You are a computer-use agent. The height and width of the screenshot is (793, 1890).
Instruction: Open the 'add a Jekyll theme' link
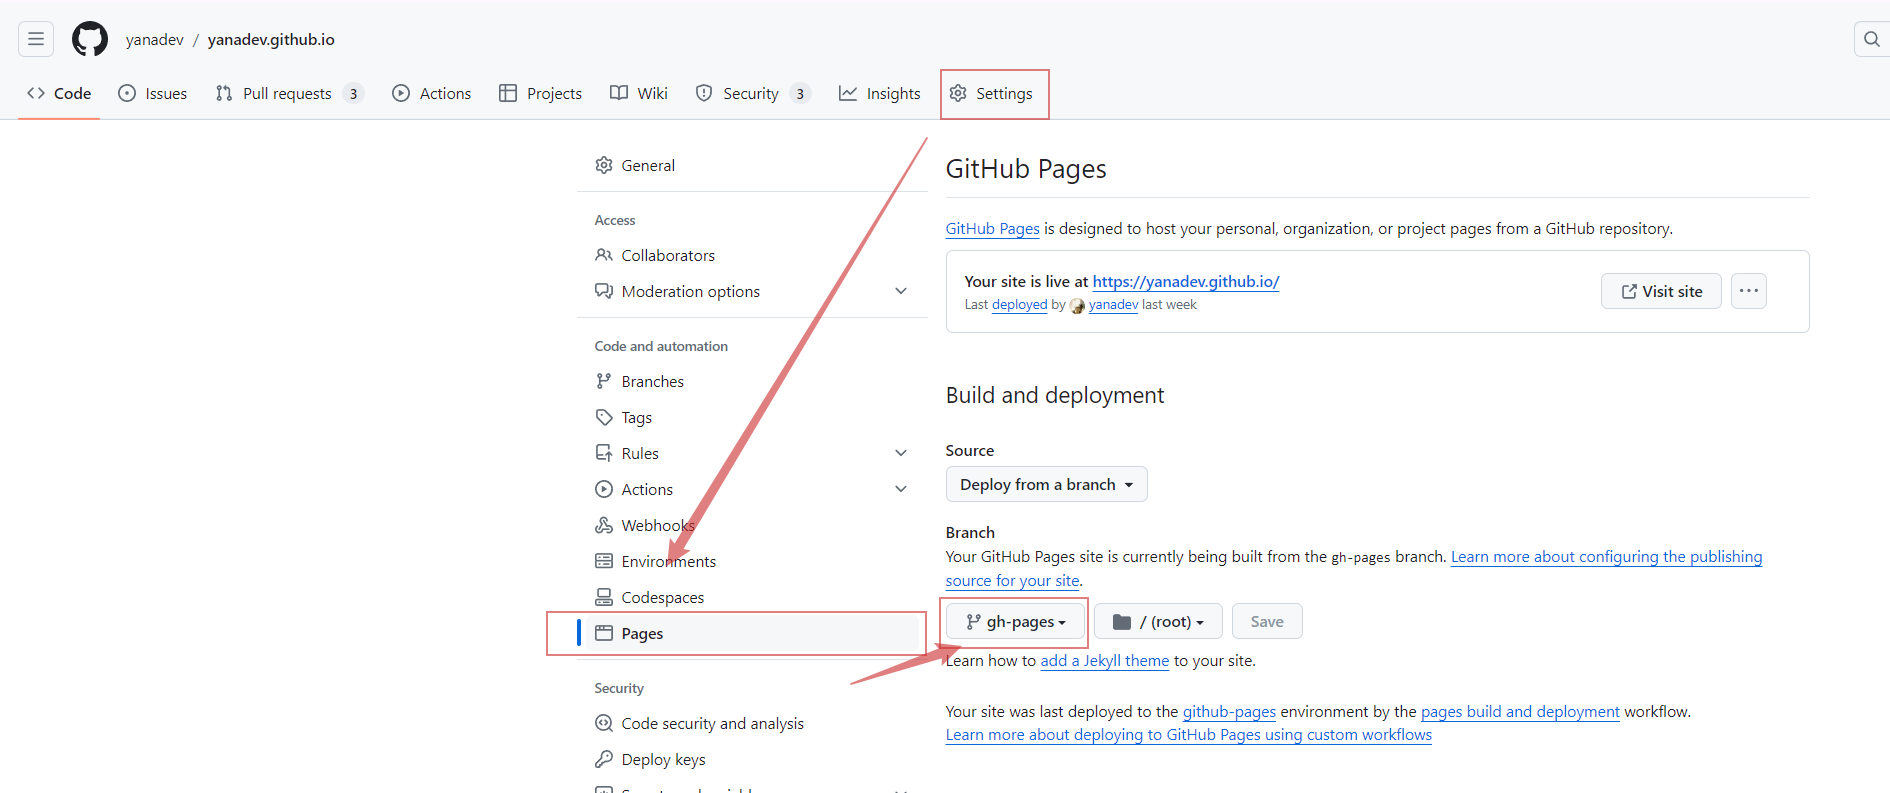1104,661
